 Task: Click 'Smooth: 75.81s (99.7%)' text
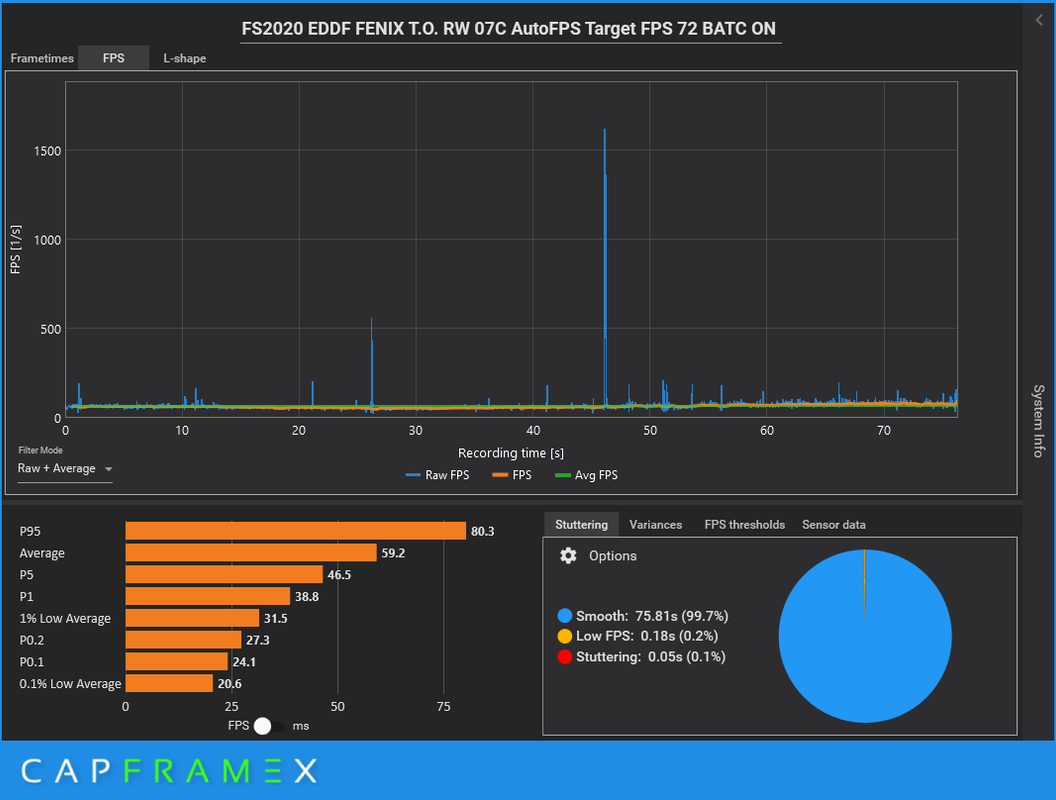coord(652,615)
